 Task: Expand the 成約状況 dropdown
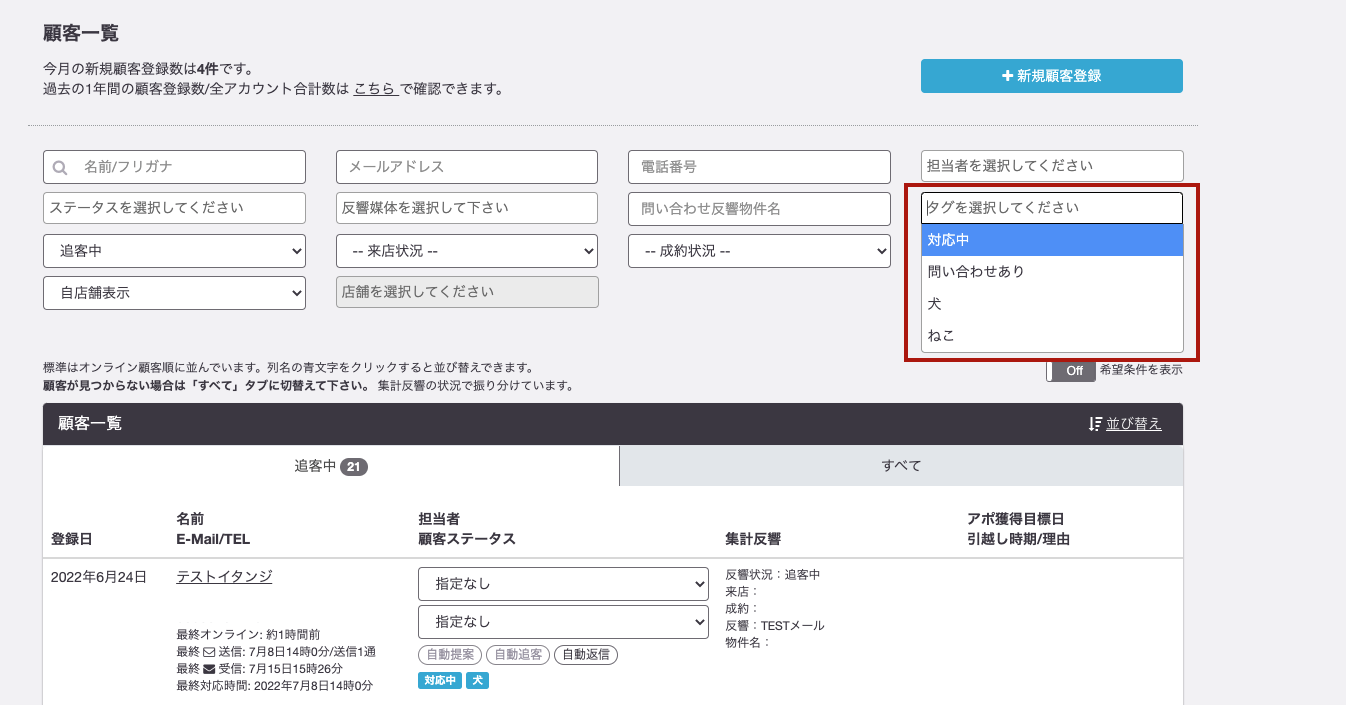tap(759, 251)
